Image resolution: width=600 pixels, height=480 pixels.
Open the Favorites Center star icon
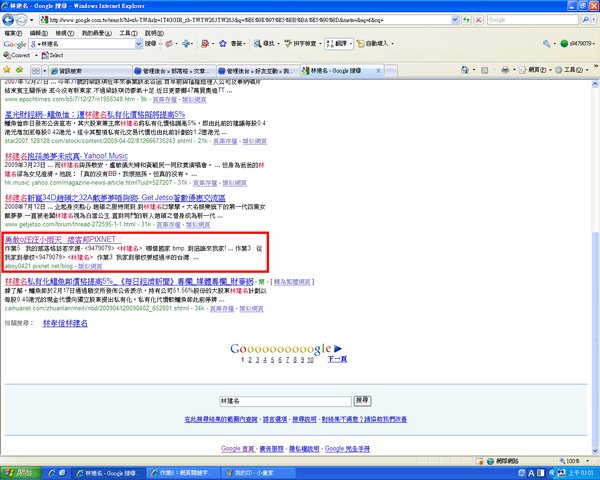(x=7, y=70)
